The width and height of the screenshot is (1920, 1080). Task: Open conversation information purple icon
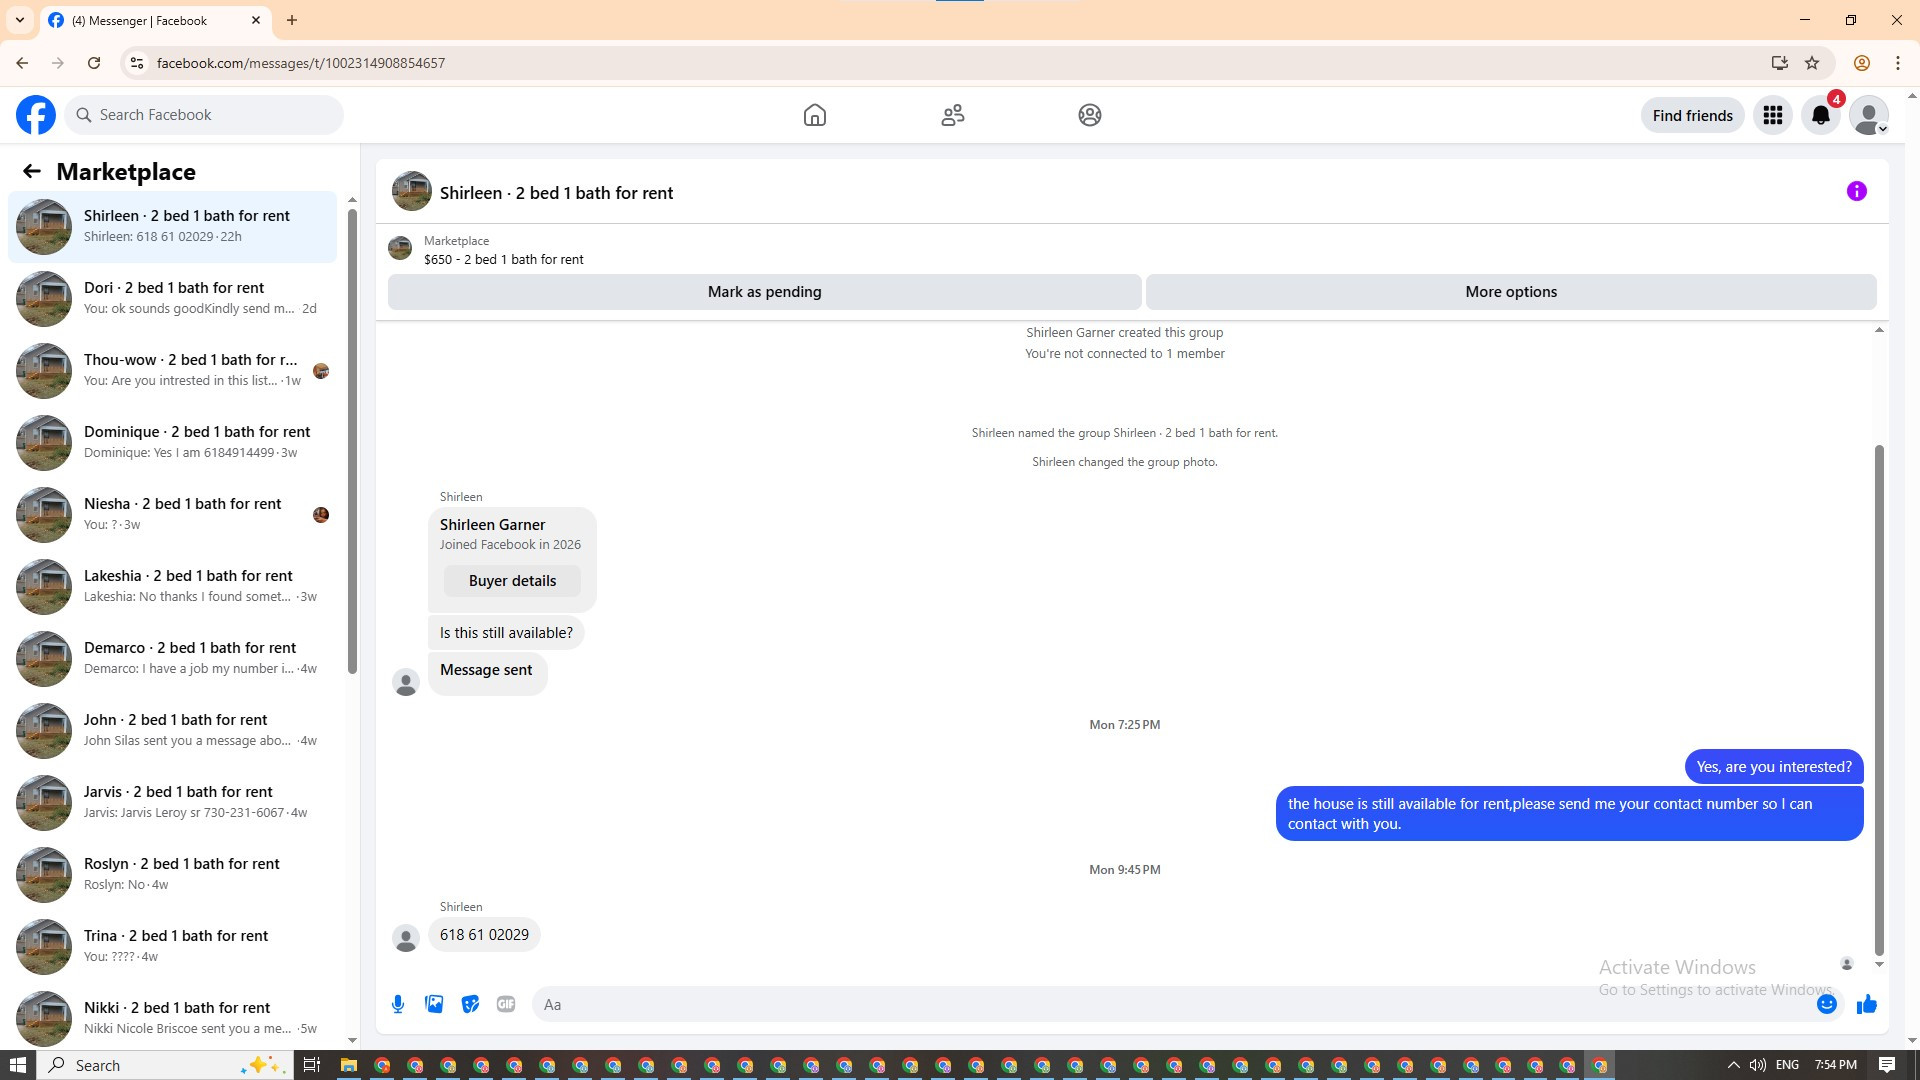click(x=1856, y=191)
